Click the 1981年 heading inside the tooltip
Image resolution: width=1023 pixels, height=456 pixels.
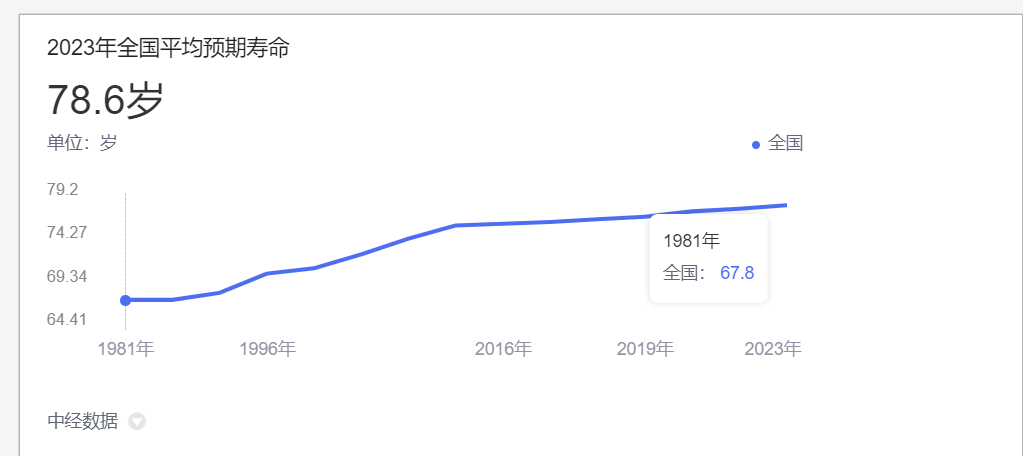point(691,240)
